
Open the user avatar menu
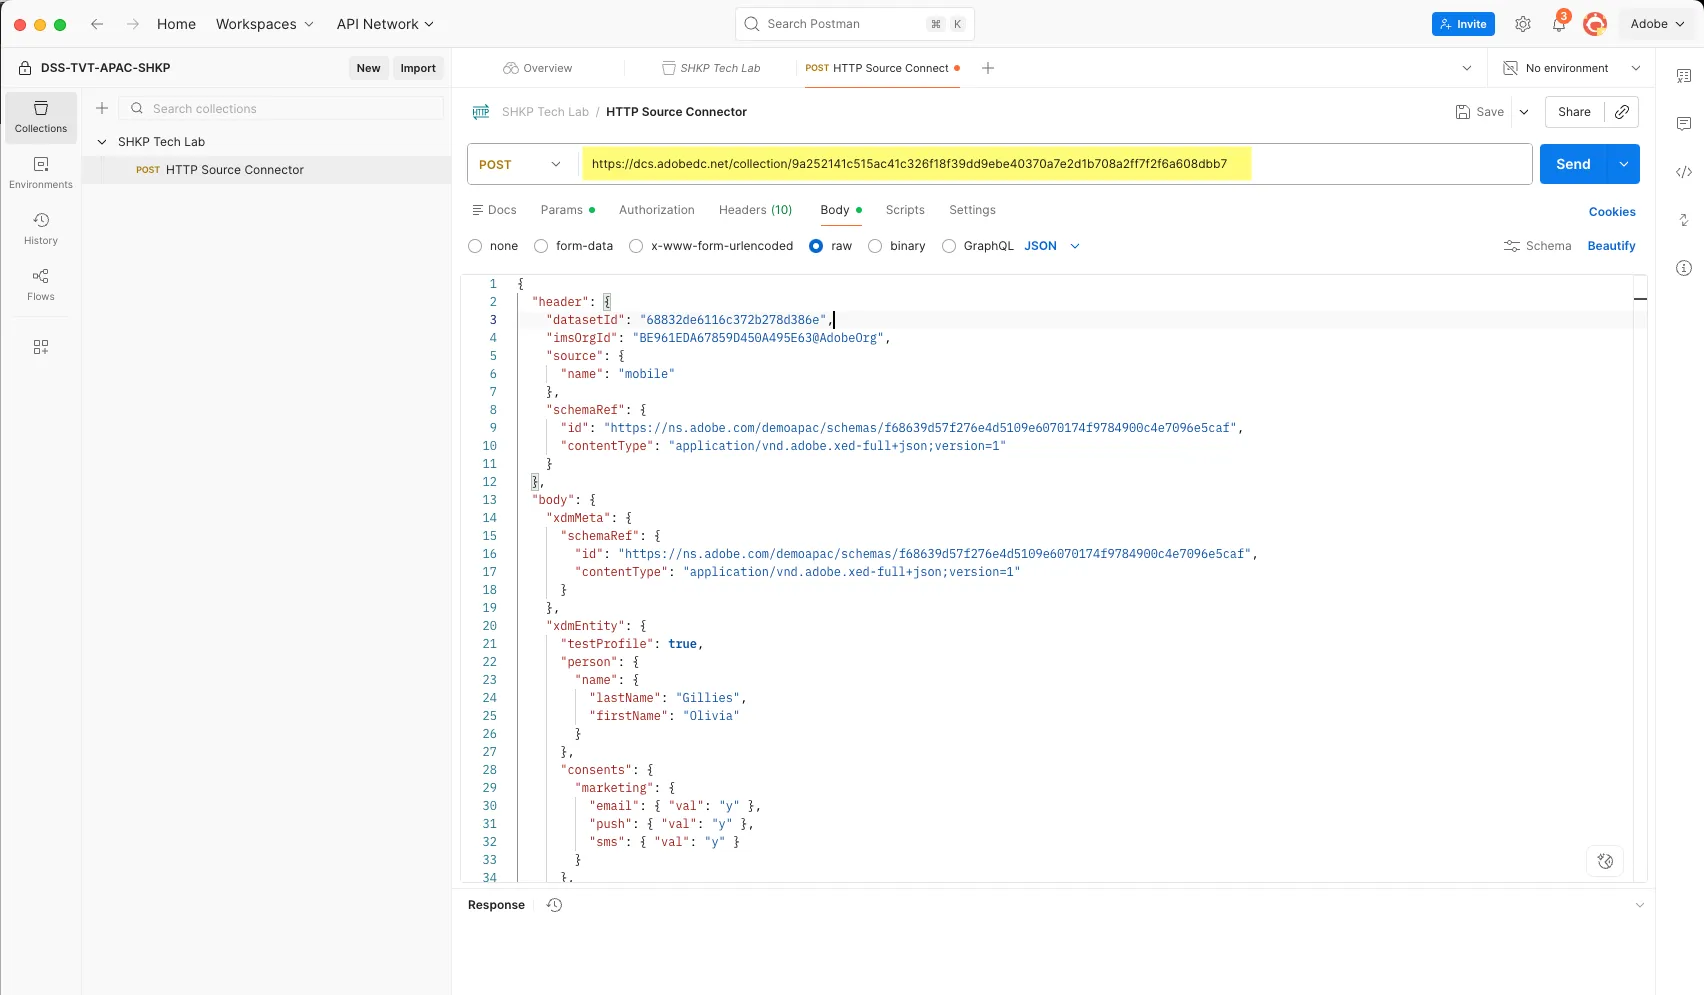coord(1595,24)
